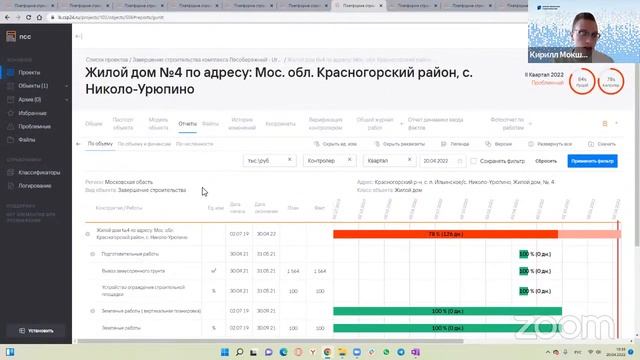Click the ПСС logo in sidebar
The image size is (640, 360).
(18, 36)
